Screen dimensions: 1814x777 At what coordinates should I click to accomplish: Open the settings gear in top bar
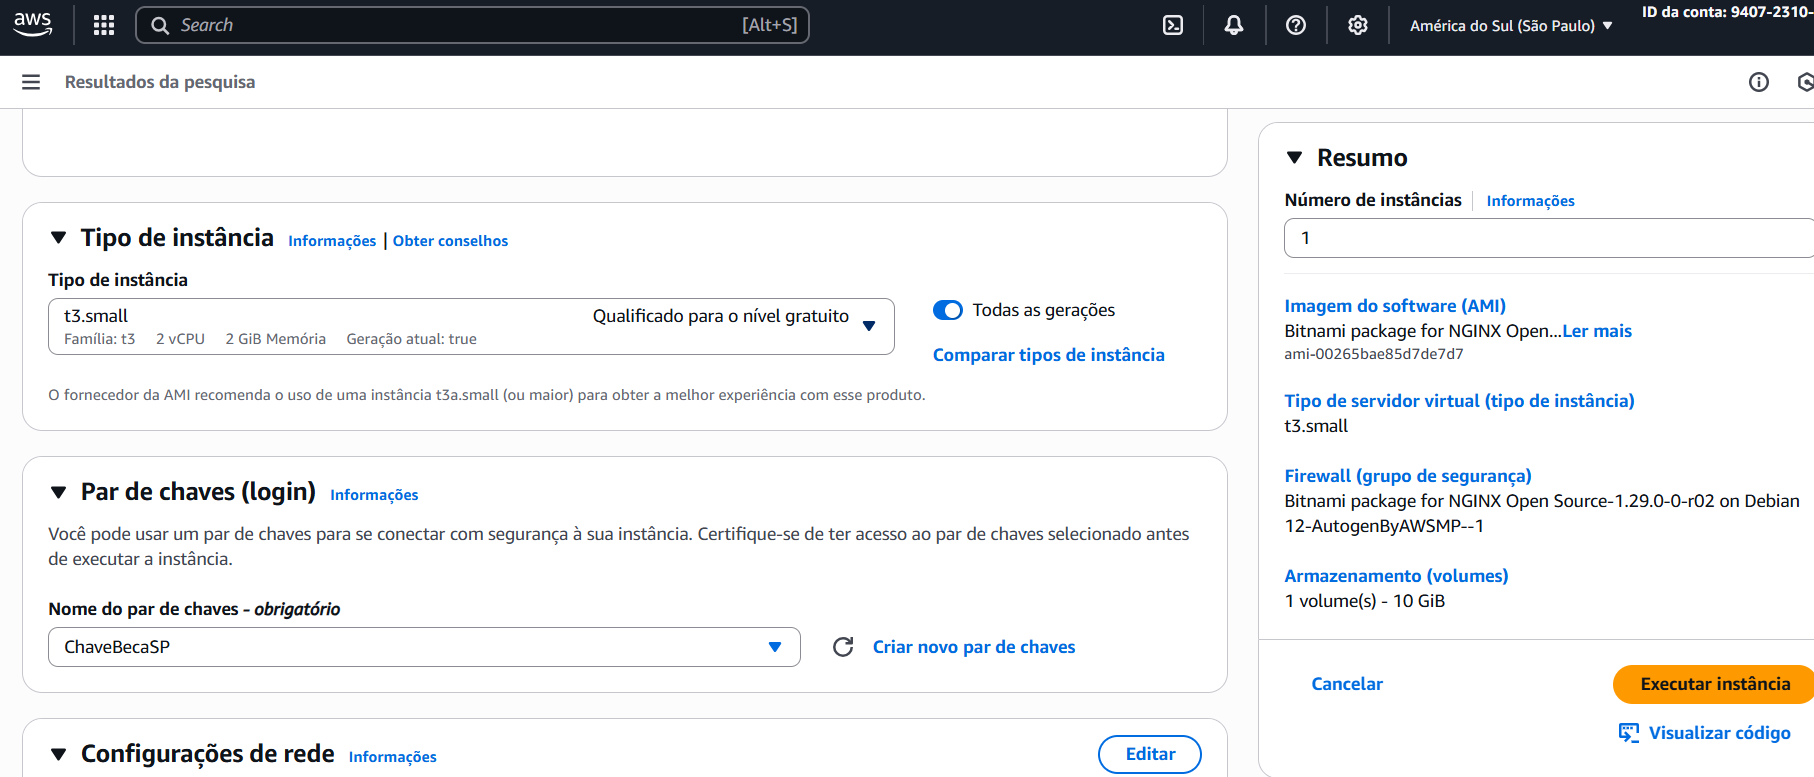click(x=1357, y=25)
